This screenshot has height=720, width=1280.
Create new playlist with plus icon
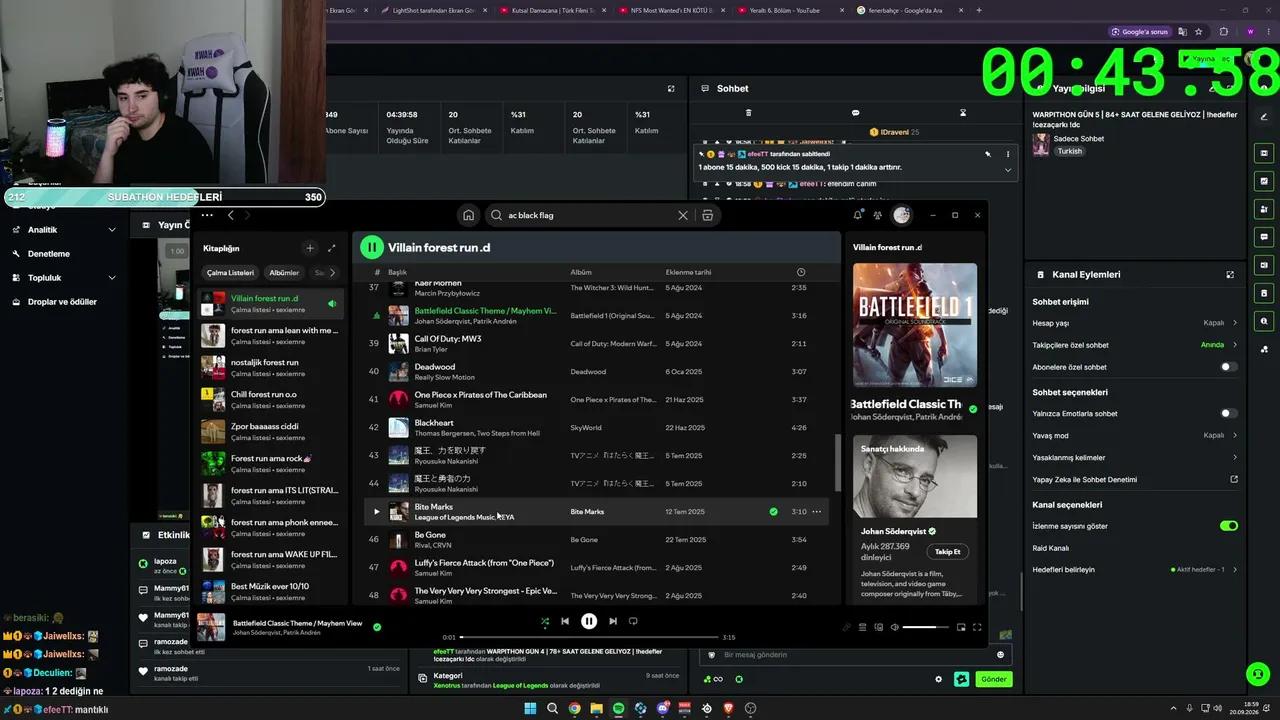[310, 248]
